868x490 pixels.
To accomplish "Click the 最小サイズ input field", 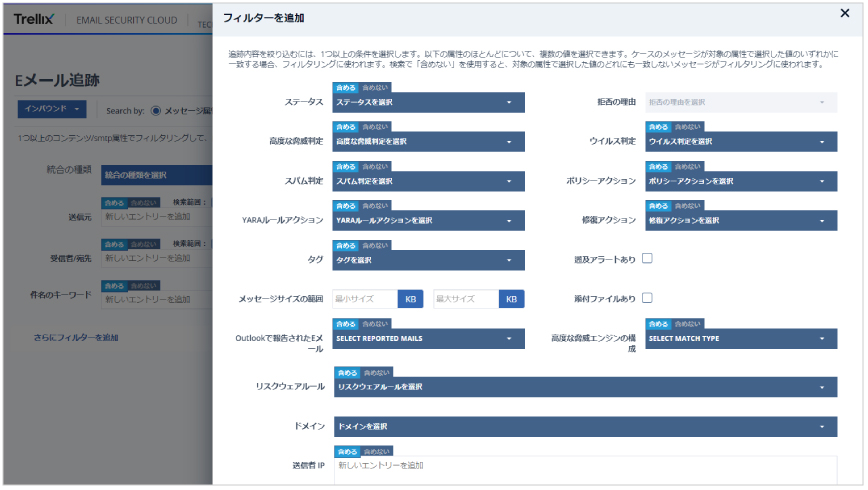I will pyautogui.click(x=365, y=299).
